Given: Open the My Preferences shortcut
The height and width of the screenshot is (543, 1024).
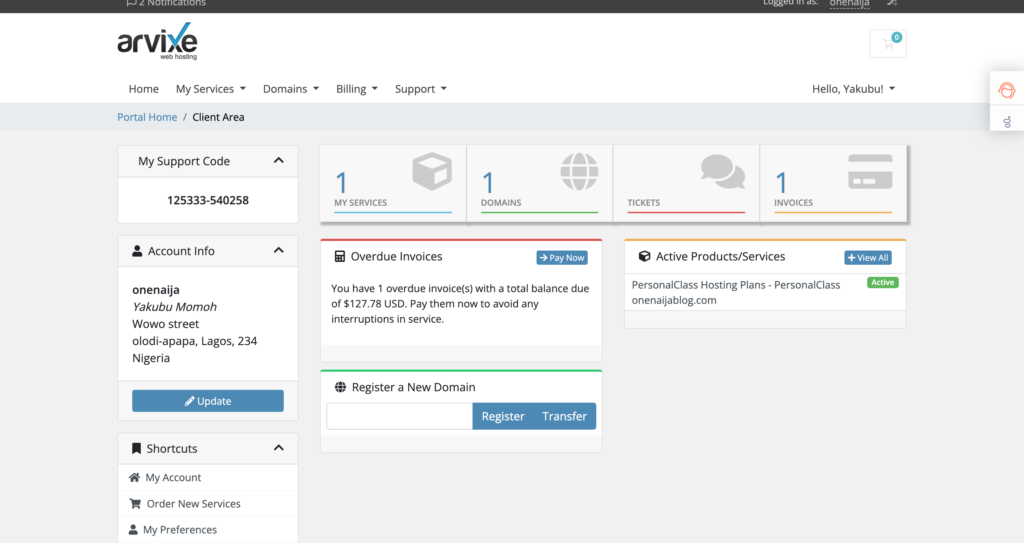Looking at the screenshot, I should point(208,530).
